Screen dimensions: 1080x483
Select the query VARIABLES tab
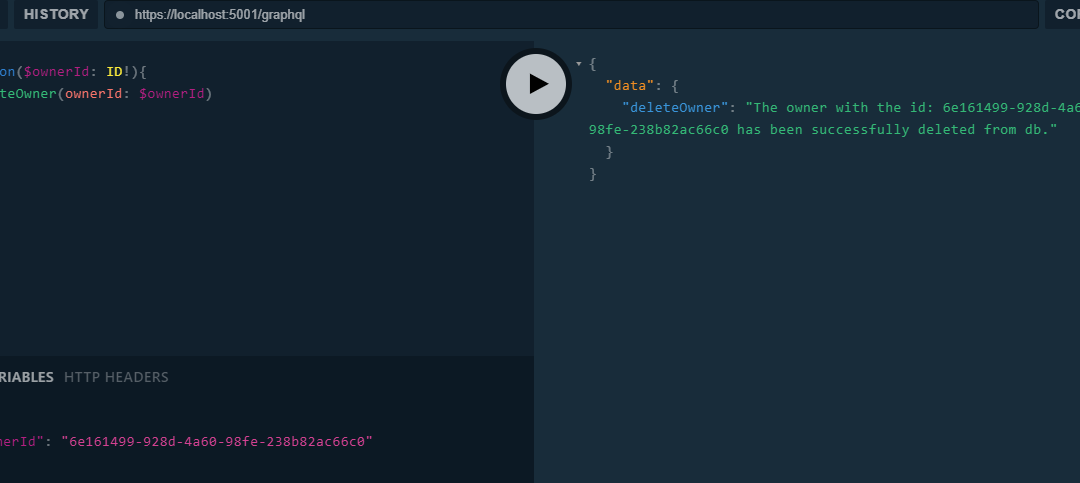tap(26, 377)
